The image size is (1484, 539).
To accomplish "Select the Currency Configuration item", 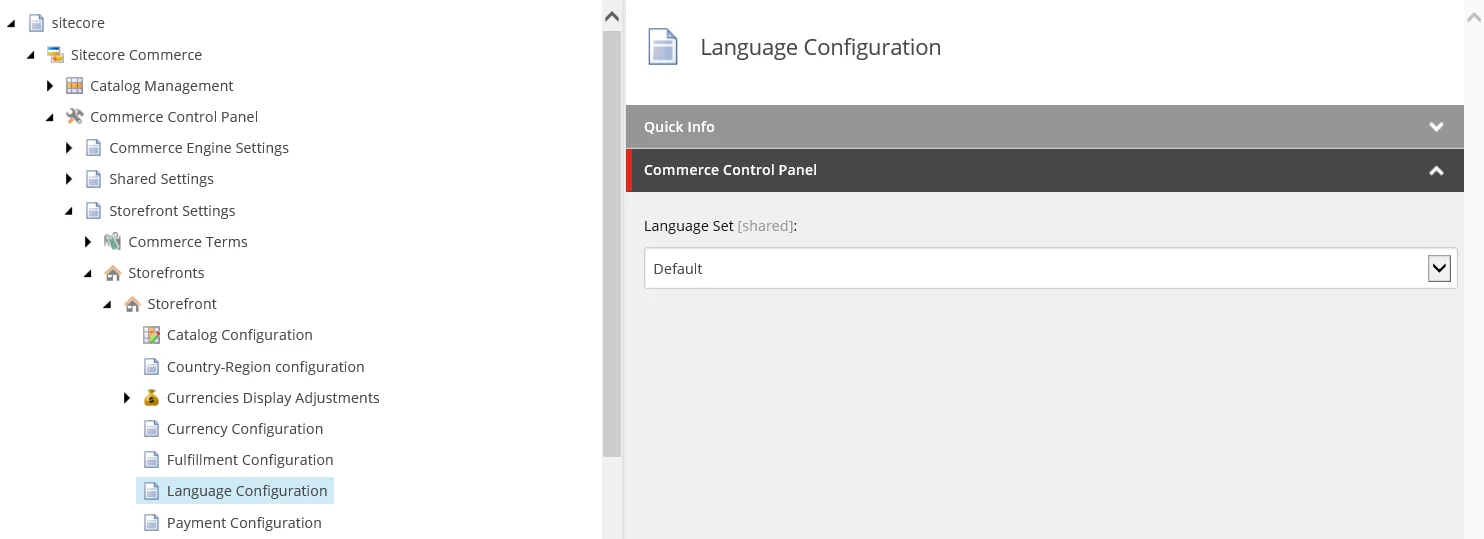I will click(245, 428).
